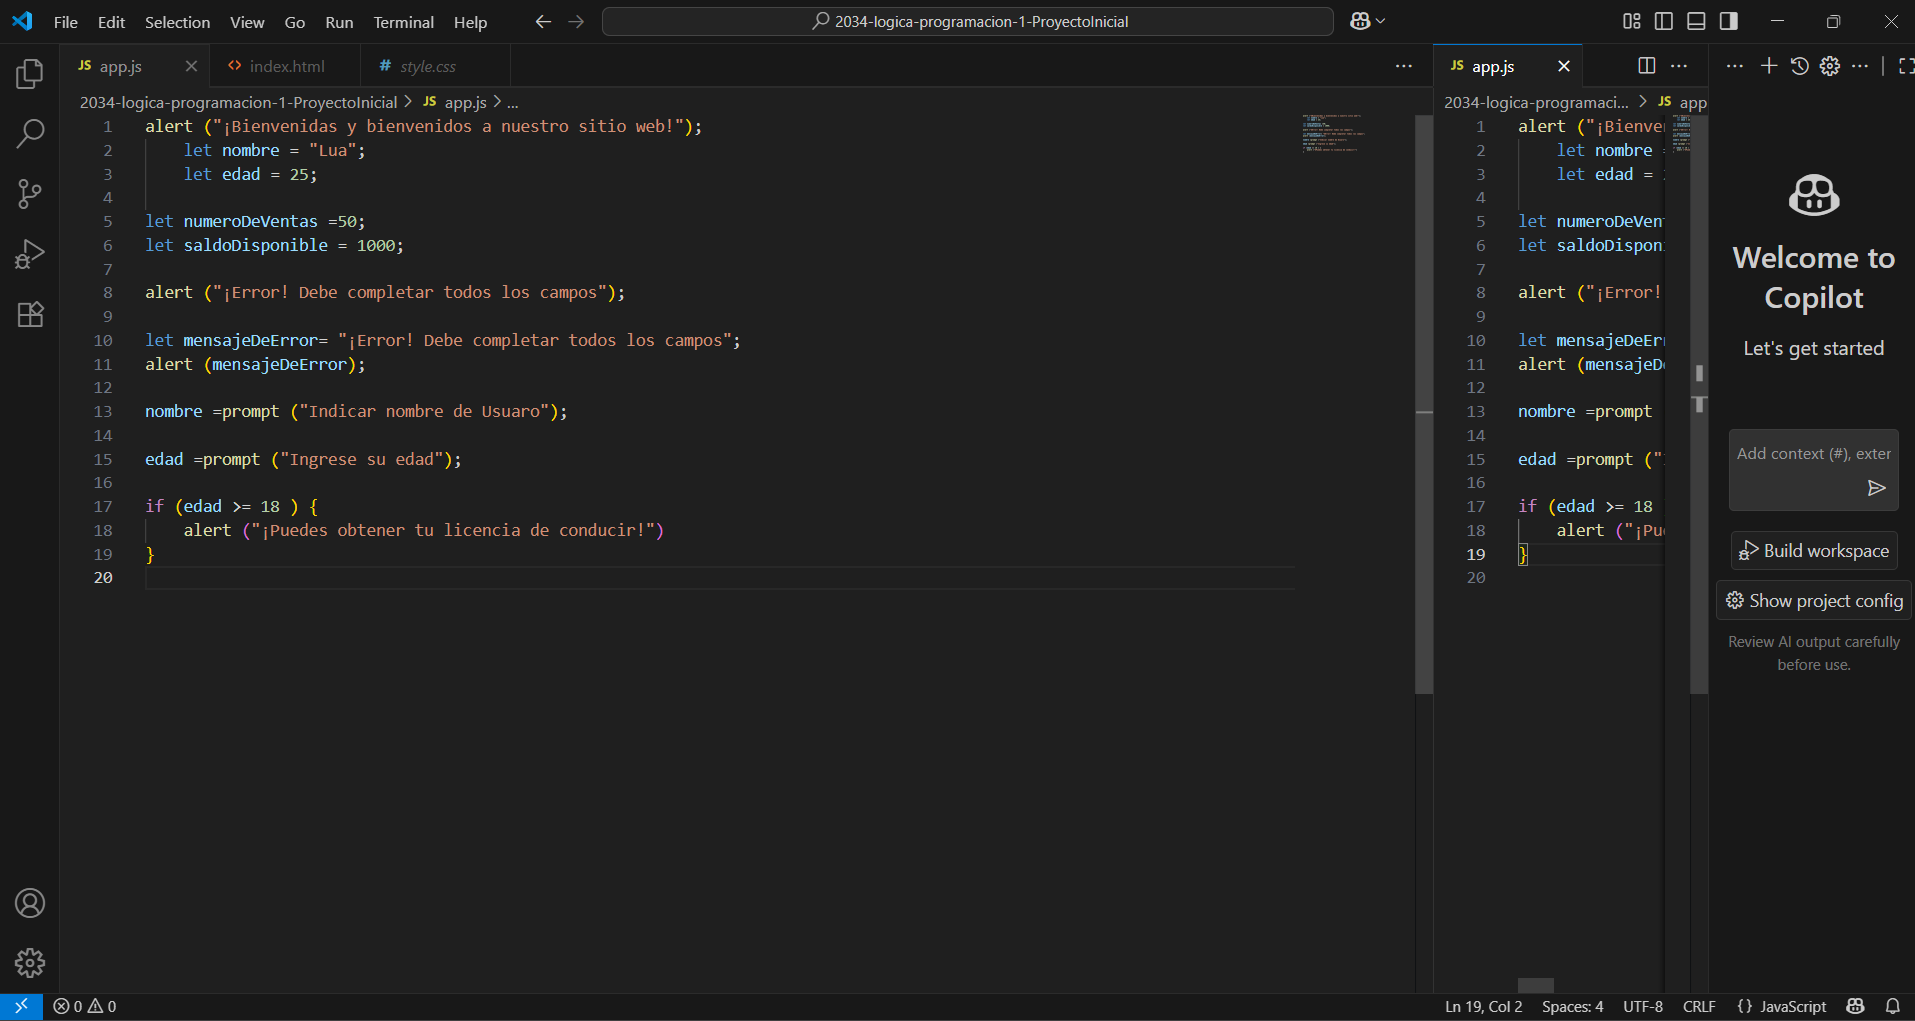Toggle the bottom panel
This screenshot has width=1915, height=1021.
pos(1696,21)
